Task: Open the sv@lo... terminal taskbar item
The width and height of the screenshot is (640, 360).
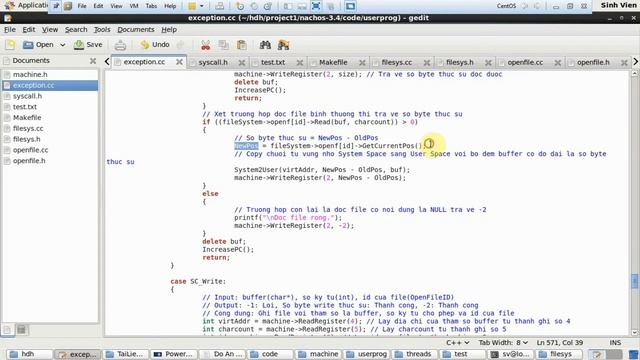Action: 511,354
